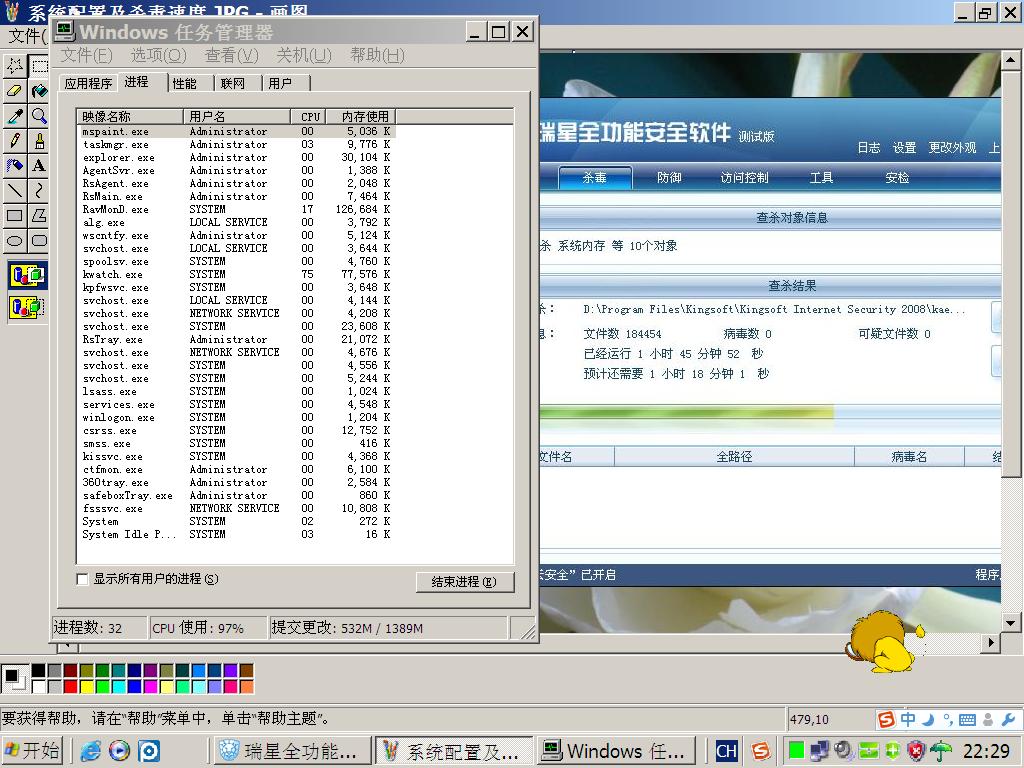The width and height of the screenshot is (1024, 768).
Task: Open the 文件 menu in Task Manager
Action: coord(86,56)
